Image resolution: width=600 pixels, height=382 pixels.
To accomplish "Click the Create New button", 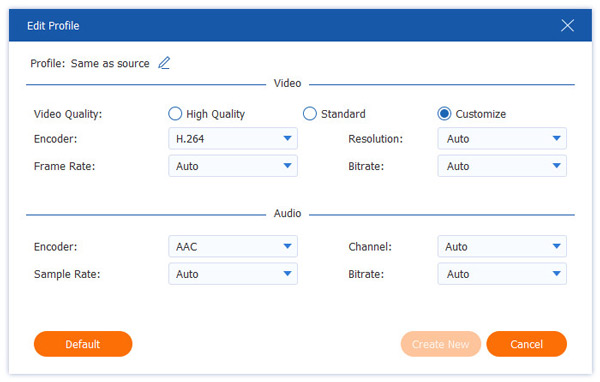I will tap(440, 344).
